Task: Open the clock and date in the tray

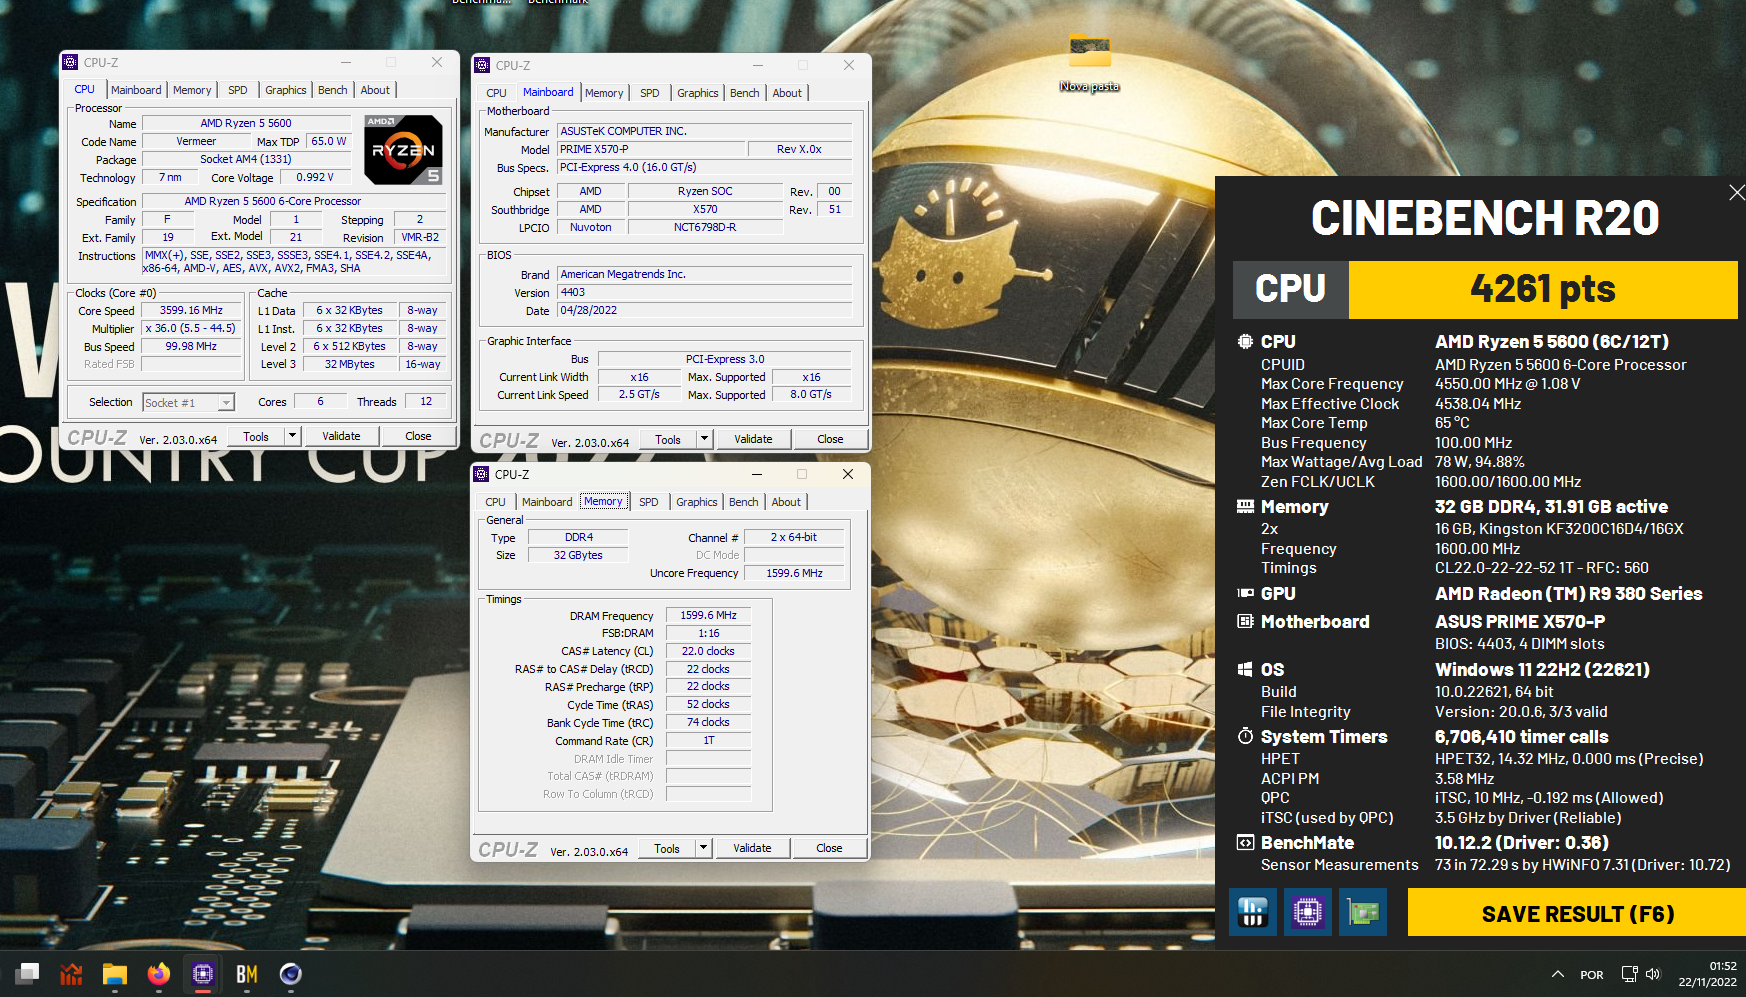Action: click(1708, 974)
